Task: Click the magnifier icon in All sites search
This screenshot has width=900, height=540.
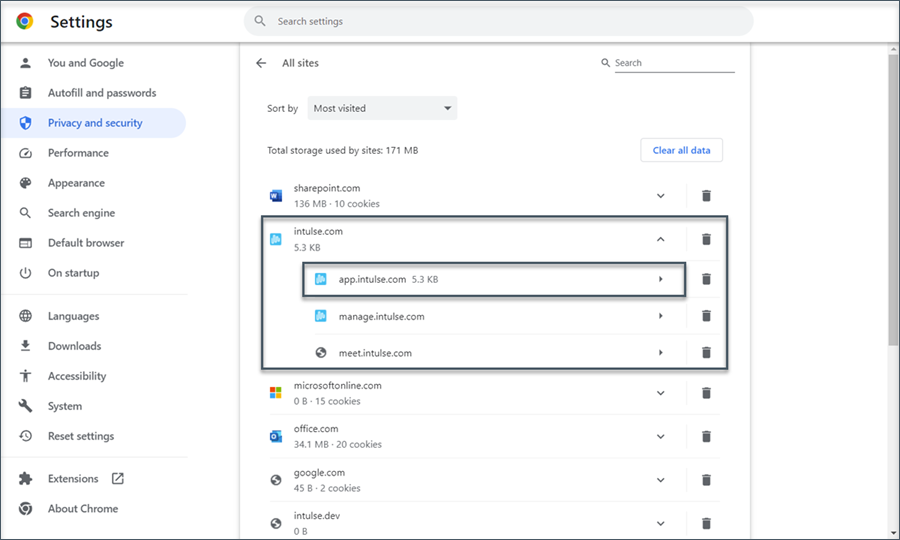Action: (605, 63)
